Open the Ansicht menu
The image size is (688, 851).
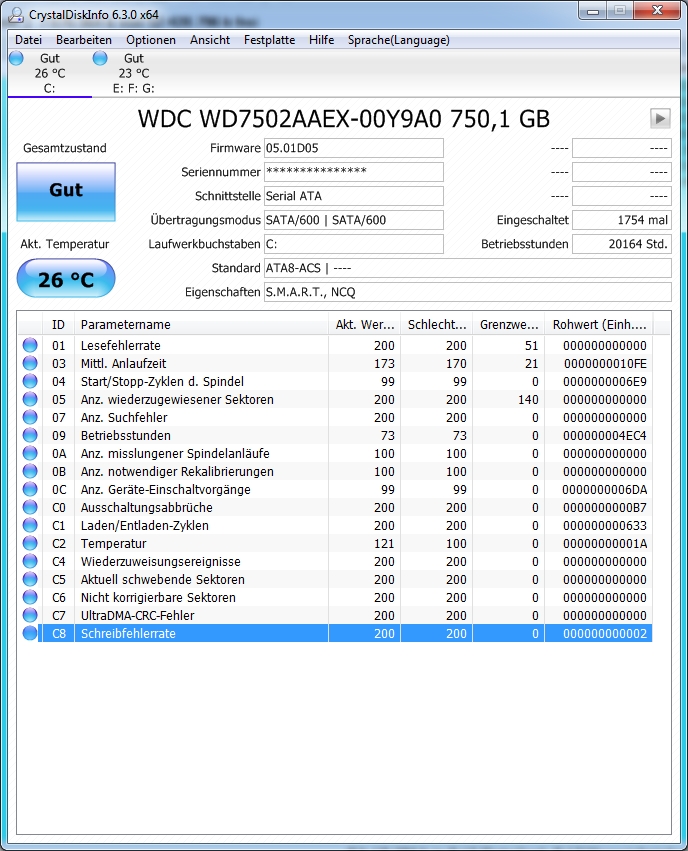pyautogui.click(x=210, y=40)
